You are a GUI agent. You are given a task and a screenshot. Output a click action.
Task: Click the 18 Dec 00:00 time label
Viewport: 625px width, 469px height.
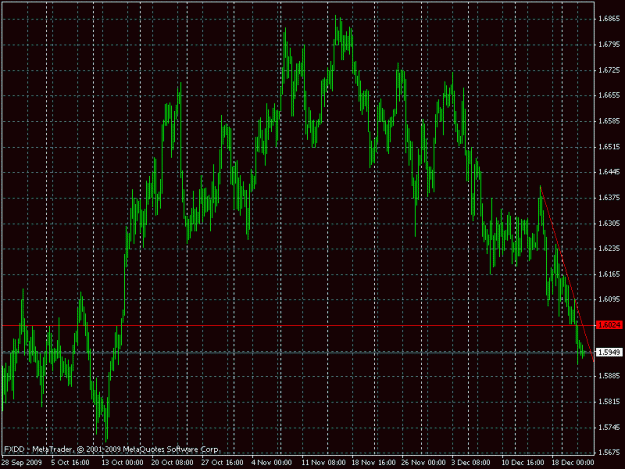pos(573,463)
